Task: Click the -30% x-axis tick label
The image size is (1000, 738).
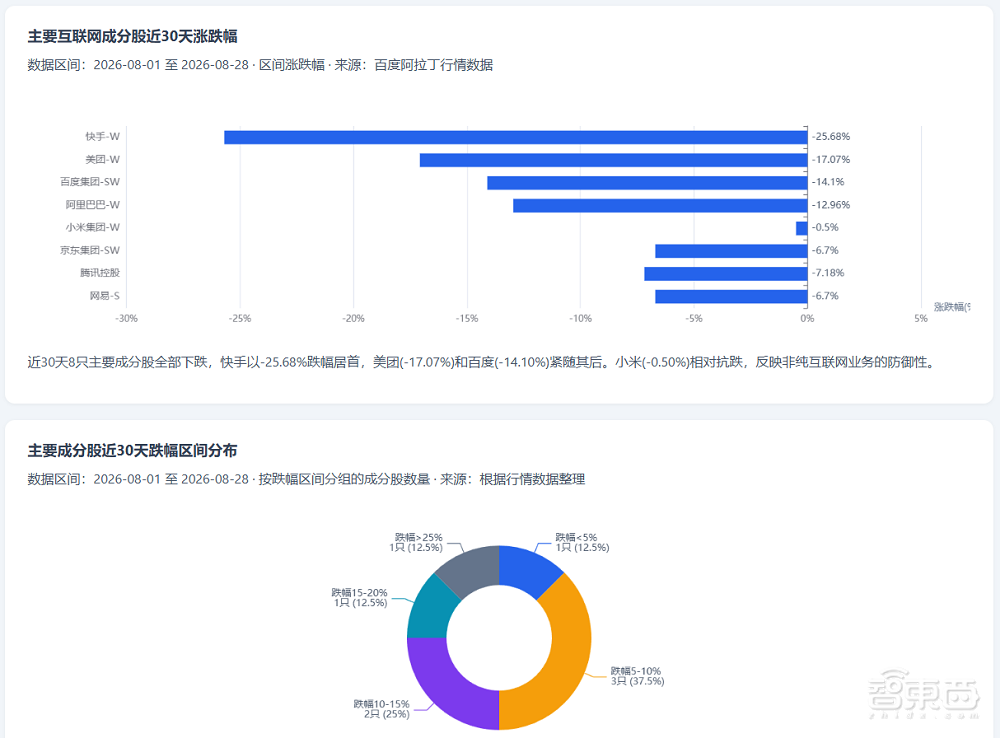Action: pos(126,318)
